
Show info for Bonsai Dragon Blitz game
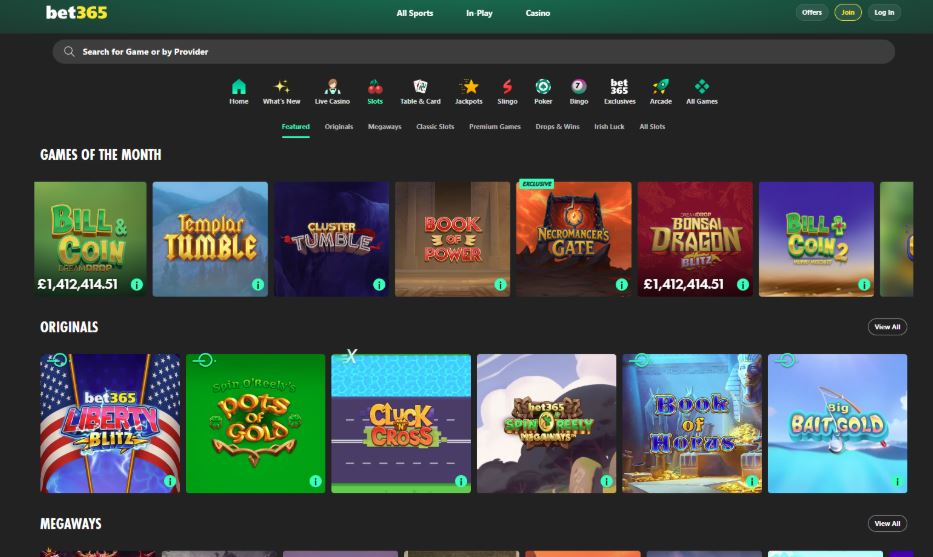(x=743, y=284)
